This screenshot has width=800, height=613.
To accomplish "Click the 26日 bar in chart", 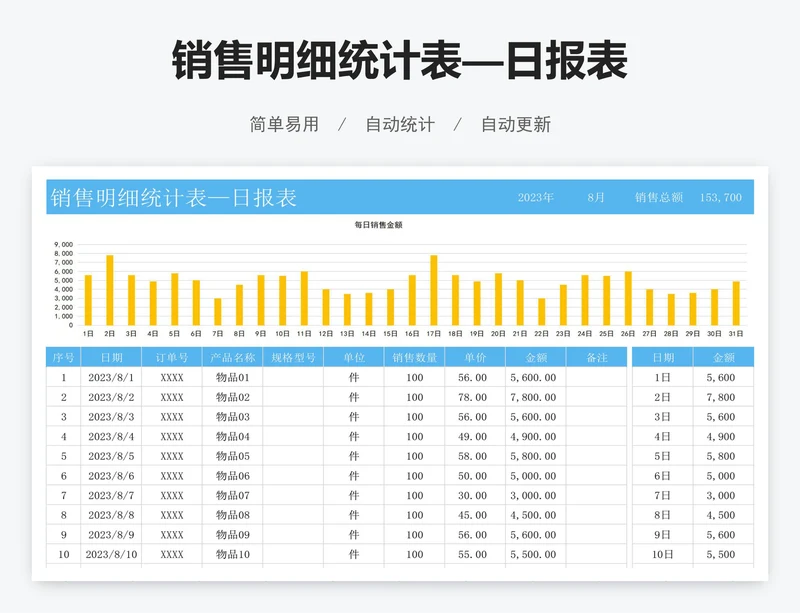I will (628, 298).
